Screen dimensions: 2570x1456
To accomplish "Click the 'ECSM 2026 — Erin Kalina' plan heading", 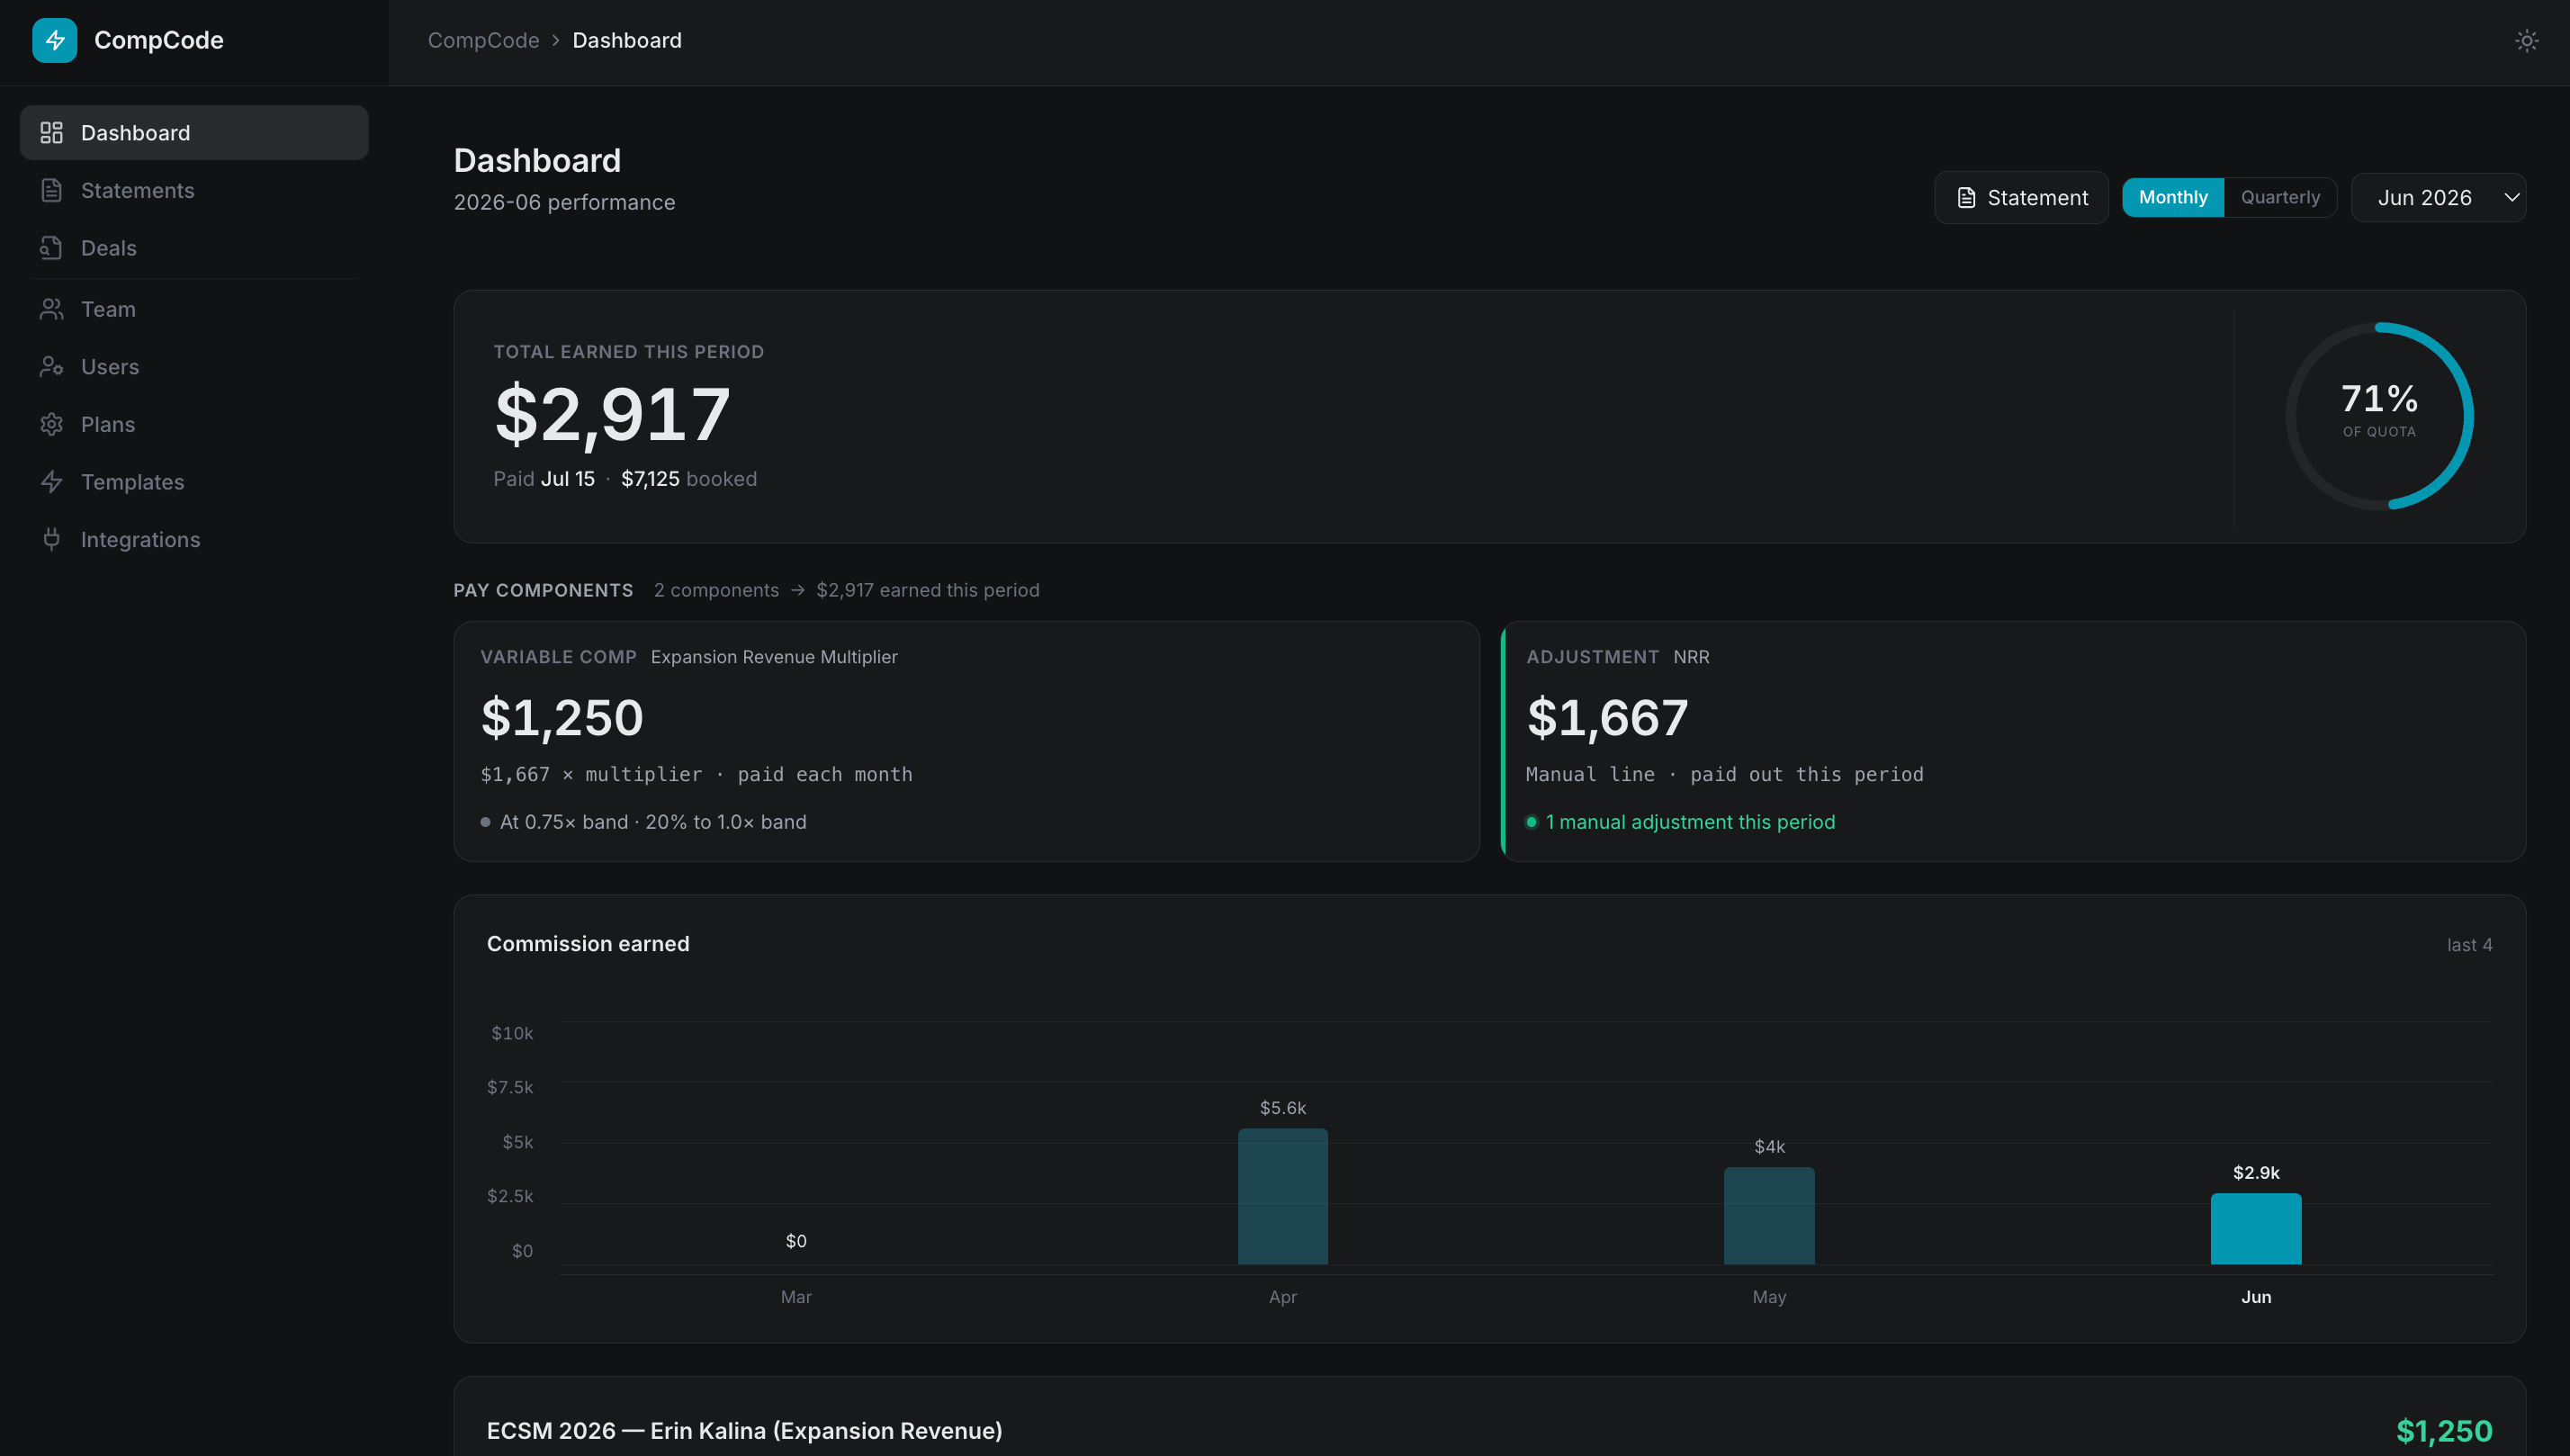I will tap(744, 1431).
